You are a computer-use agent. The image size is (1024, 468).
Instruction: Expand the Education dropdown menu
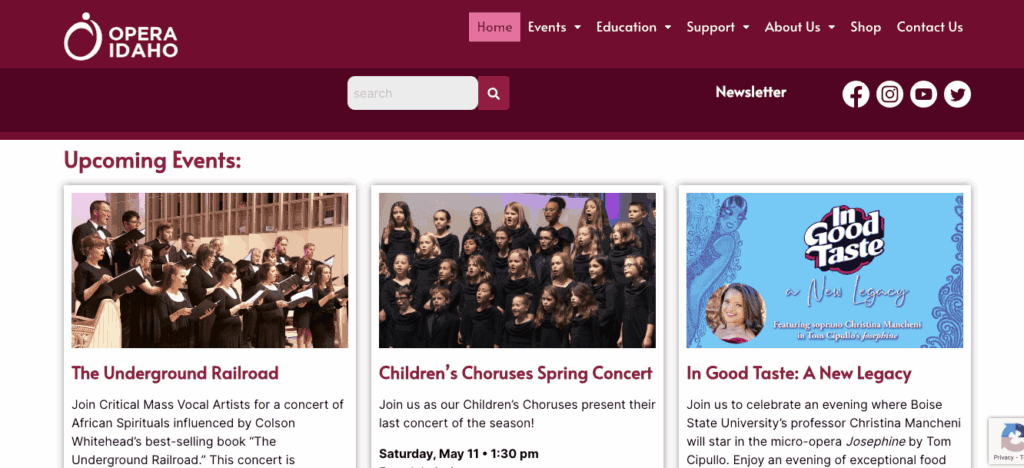633,27
